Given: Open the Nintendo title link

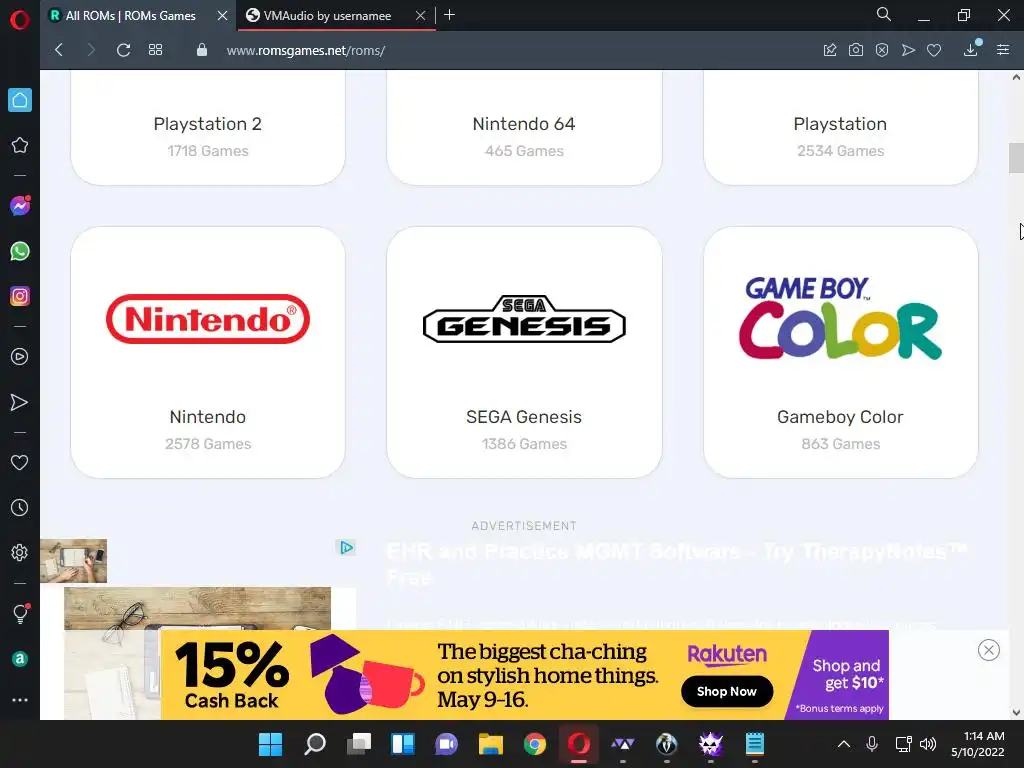Looking at the screenshot, I should [208, 417].
